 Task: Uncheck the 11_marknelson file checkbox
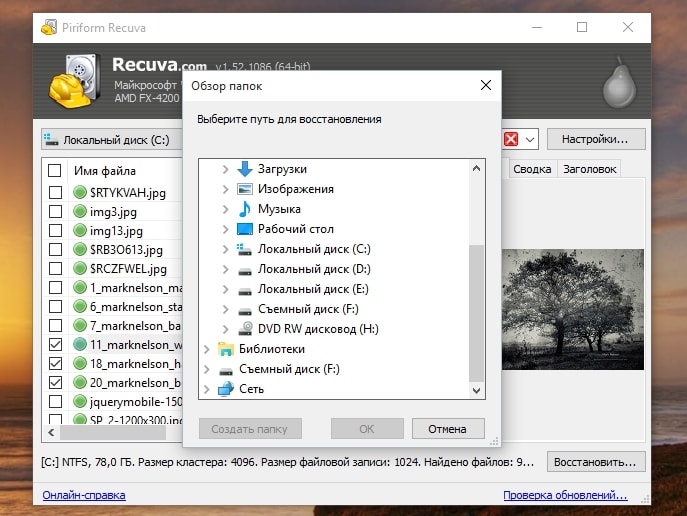(55, 344)
